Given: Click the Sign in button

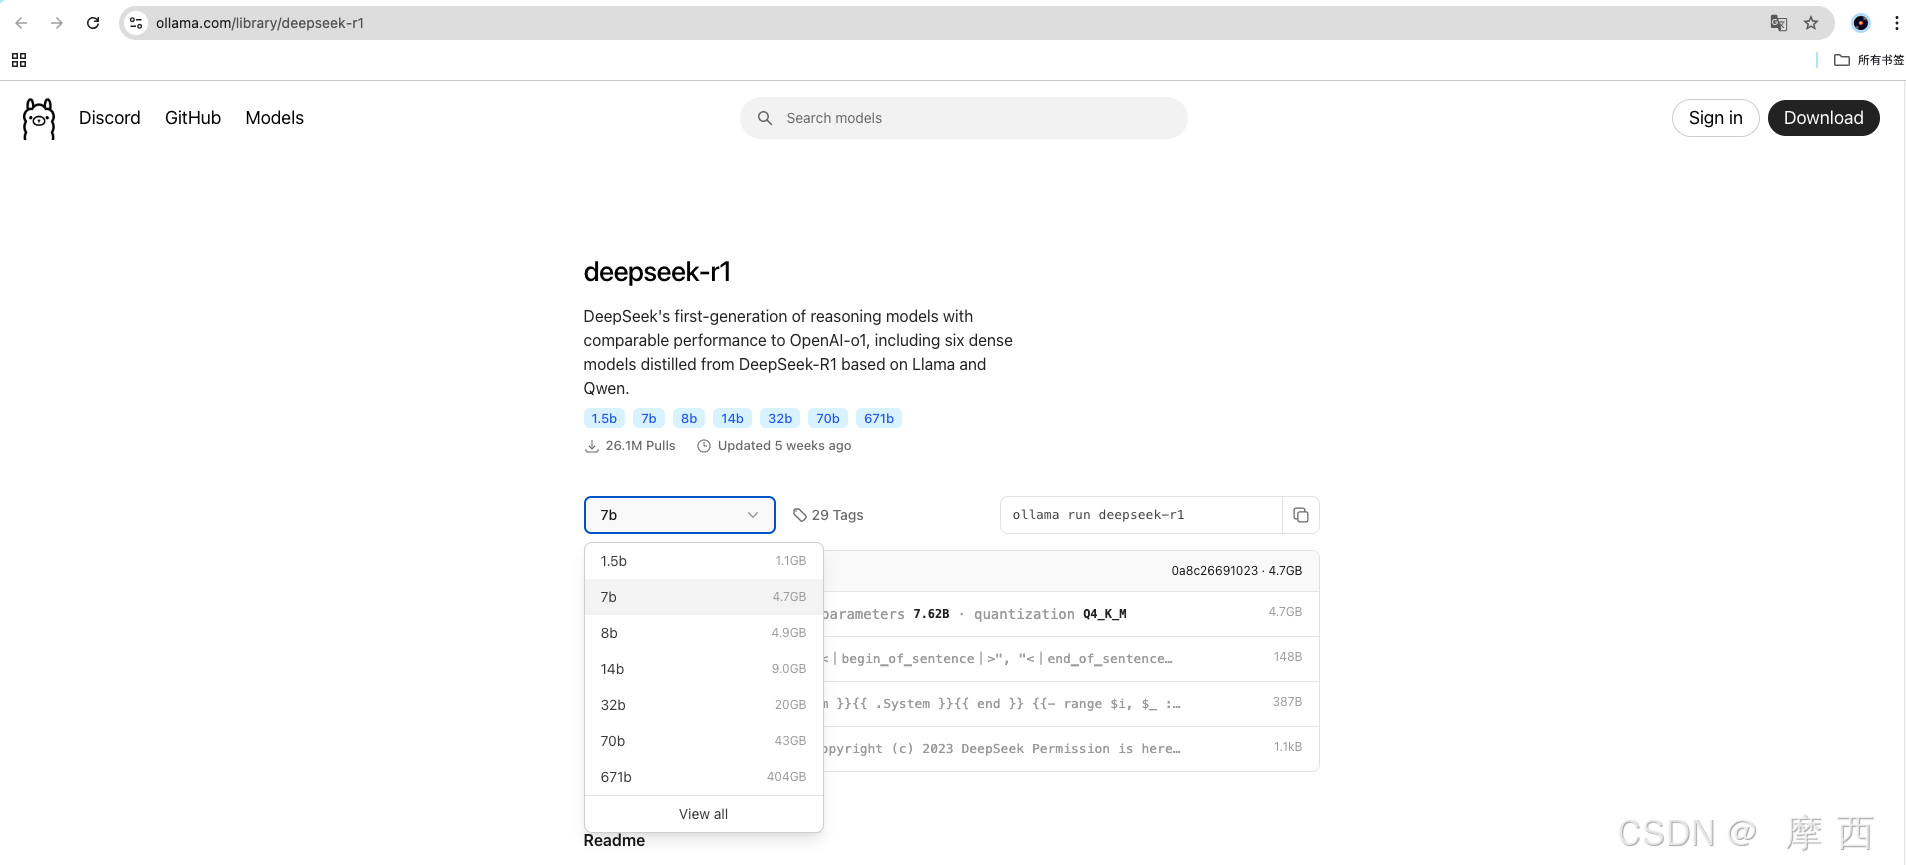Looking at the screenshot, I should 1715,118.
